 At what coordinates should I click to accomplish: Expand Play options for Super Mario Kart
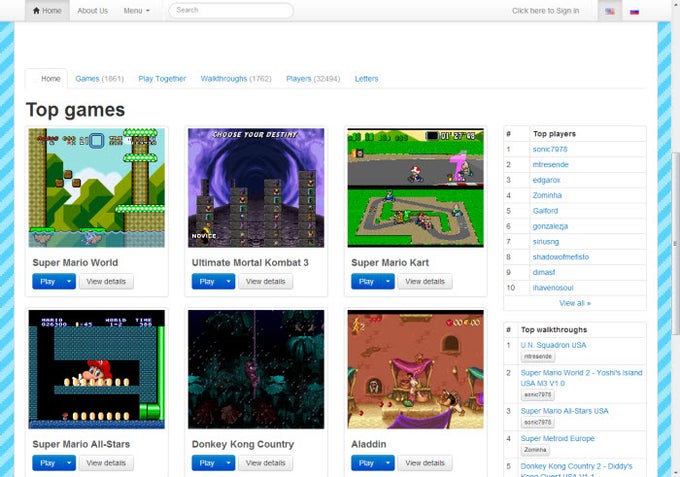point(388,281)
